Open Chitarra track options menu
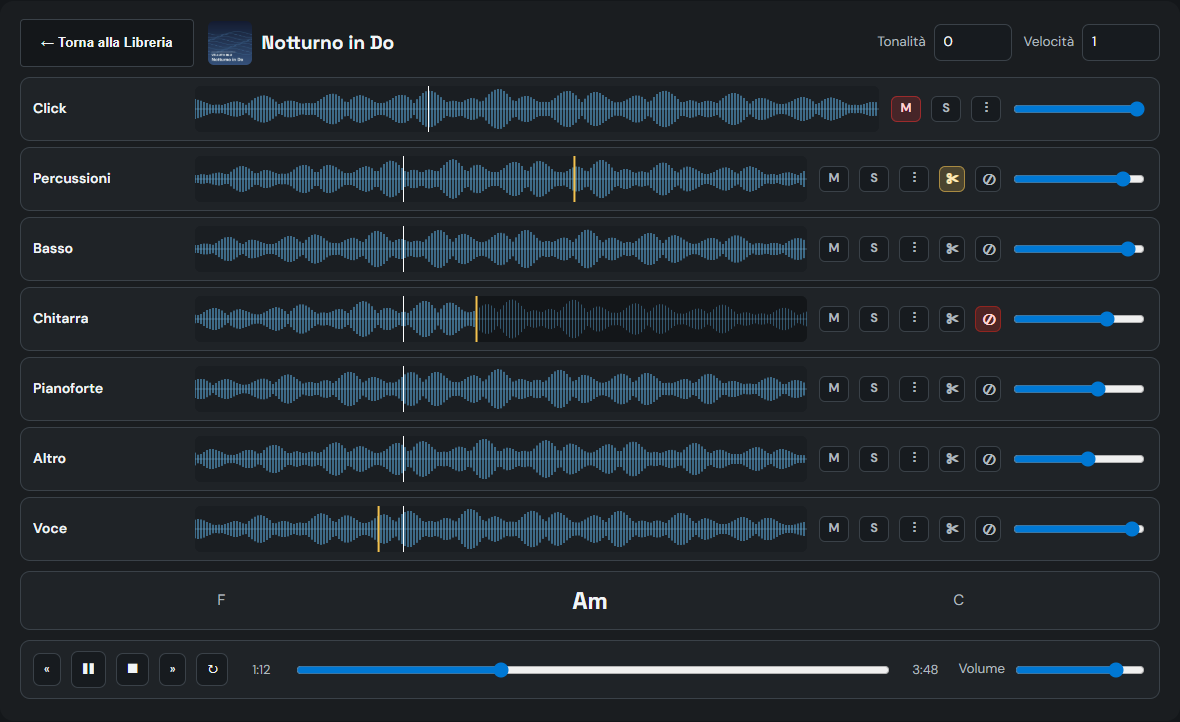The image size is (1180, 722). coord(914,318)
